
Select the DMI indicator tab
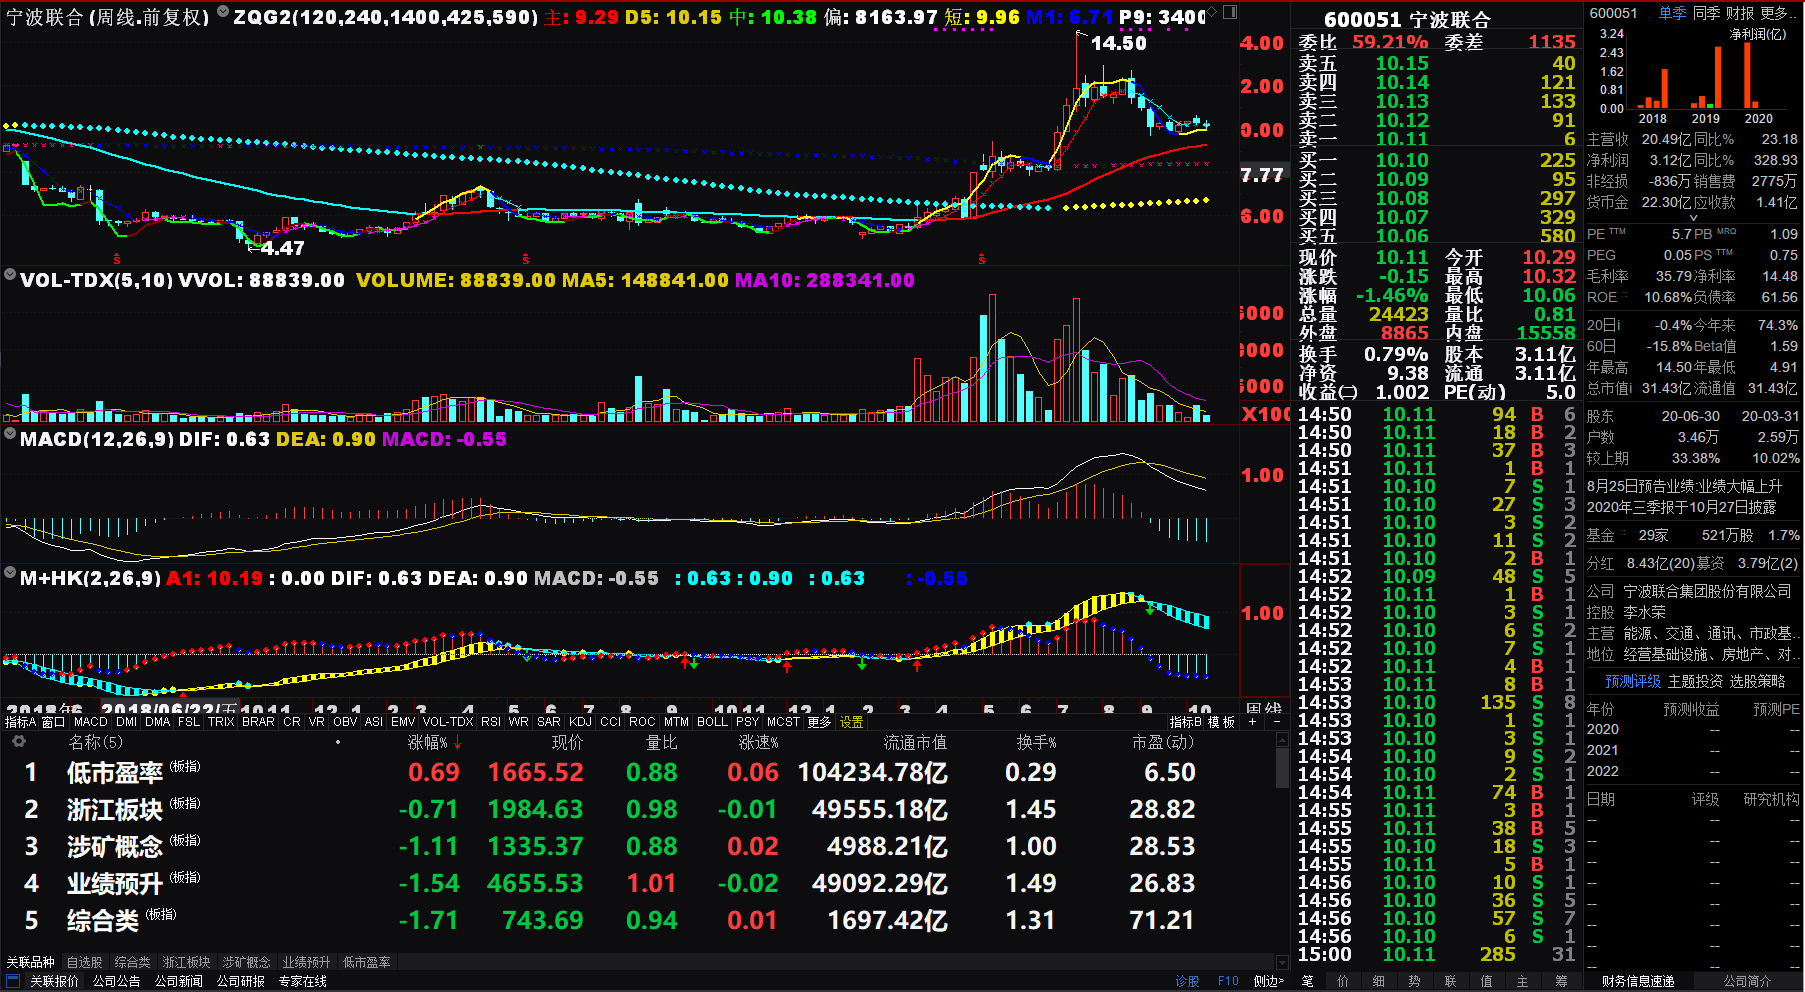pyautogui.click(x=126, y=721)
